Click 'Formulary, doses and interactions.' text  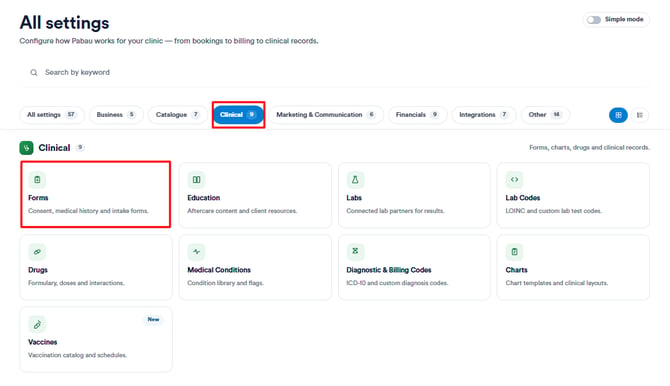(x=76, y=283)
